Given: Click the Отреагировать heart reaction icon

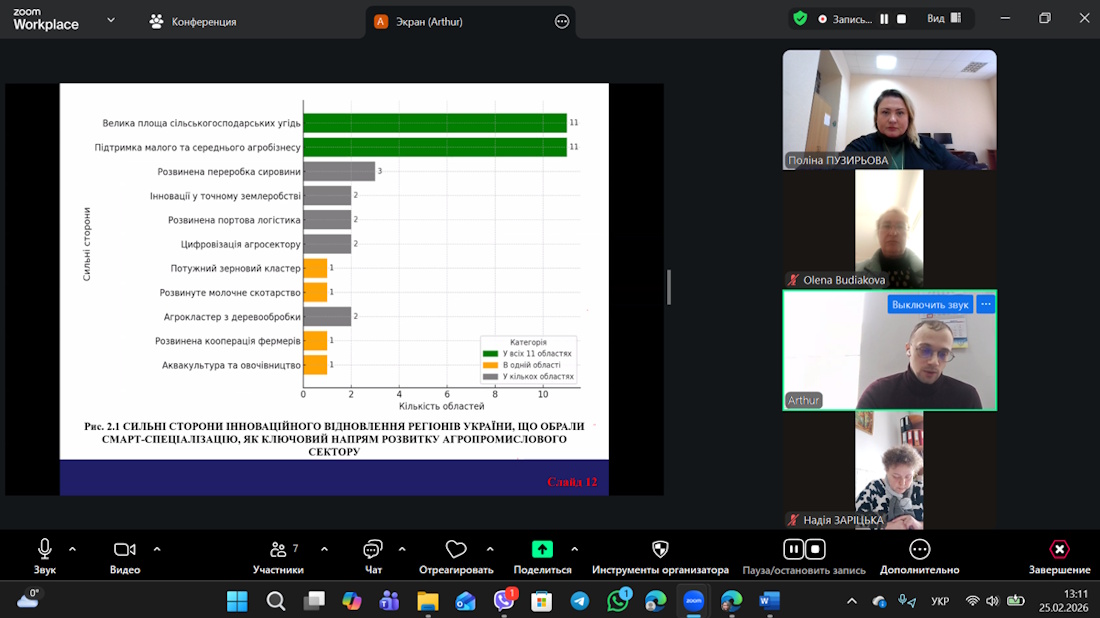Looking at the screenshot, I should point(456,549).
